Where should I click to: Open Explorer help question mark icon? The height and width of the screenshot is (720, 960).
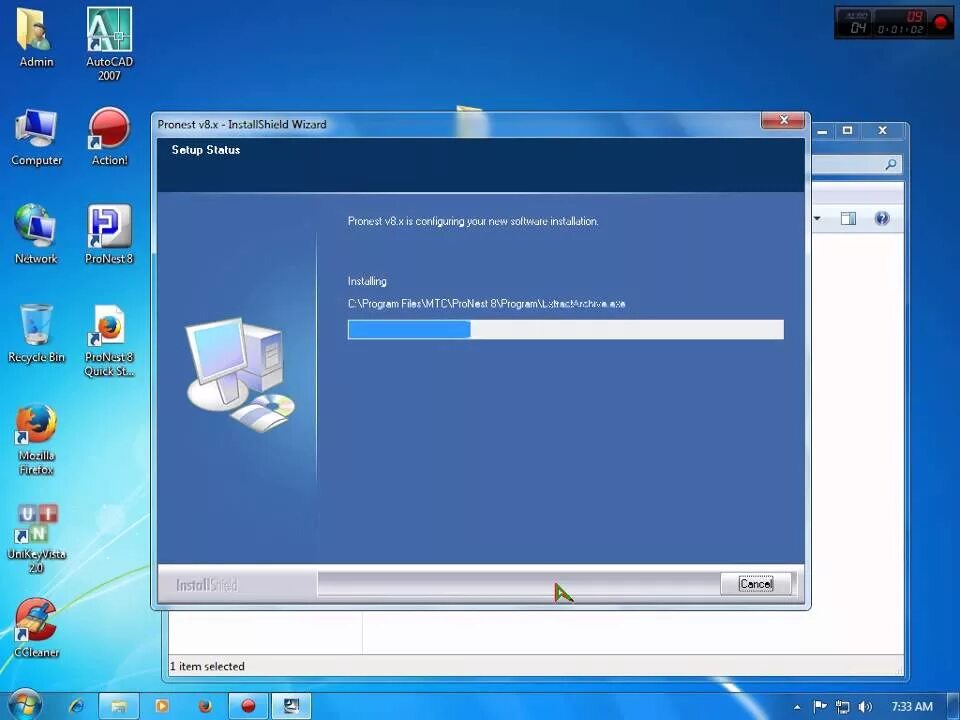(x=882, y=219)
